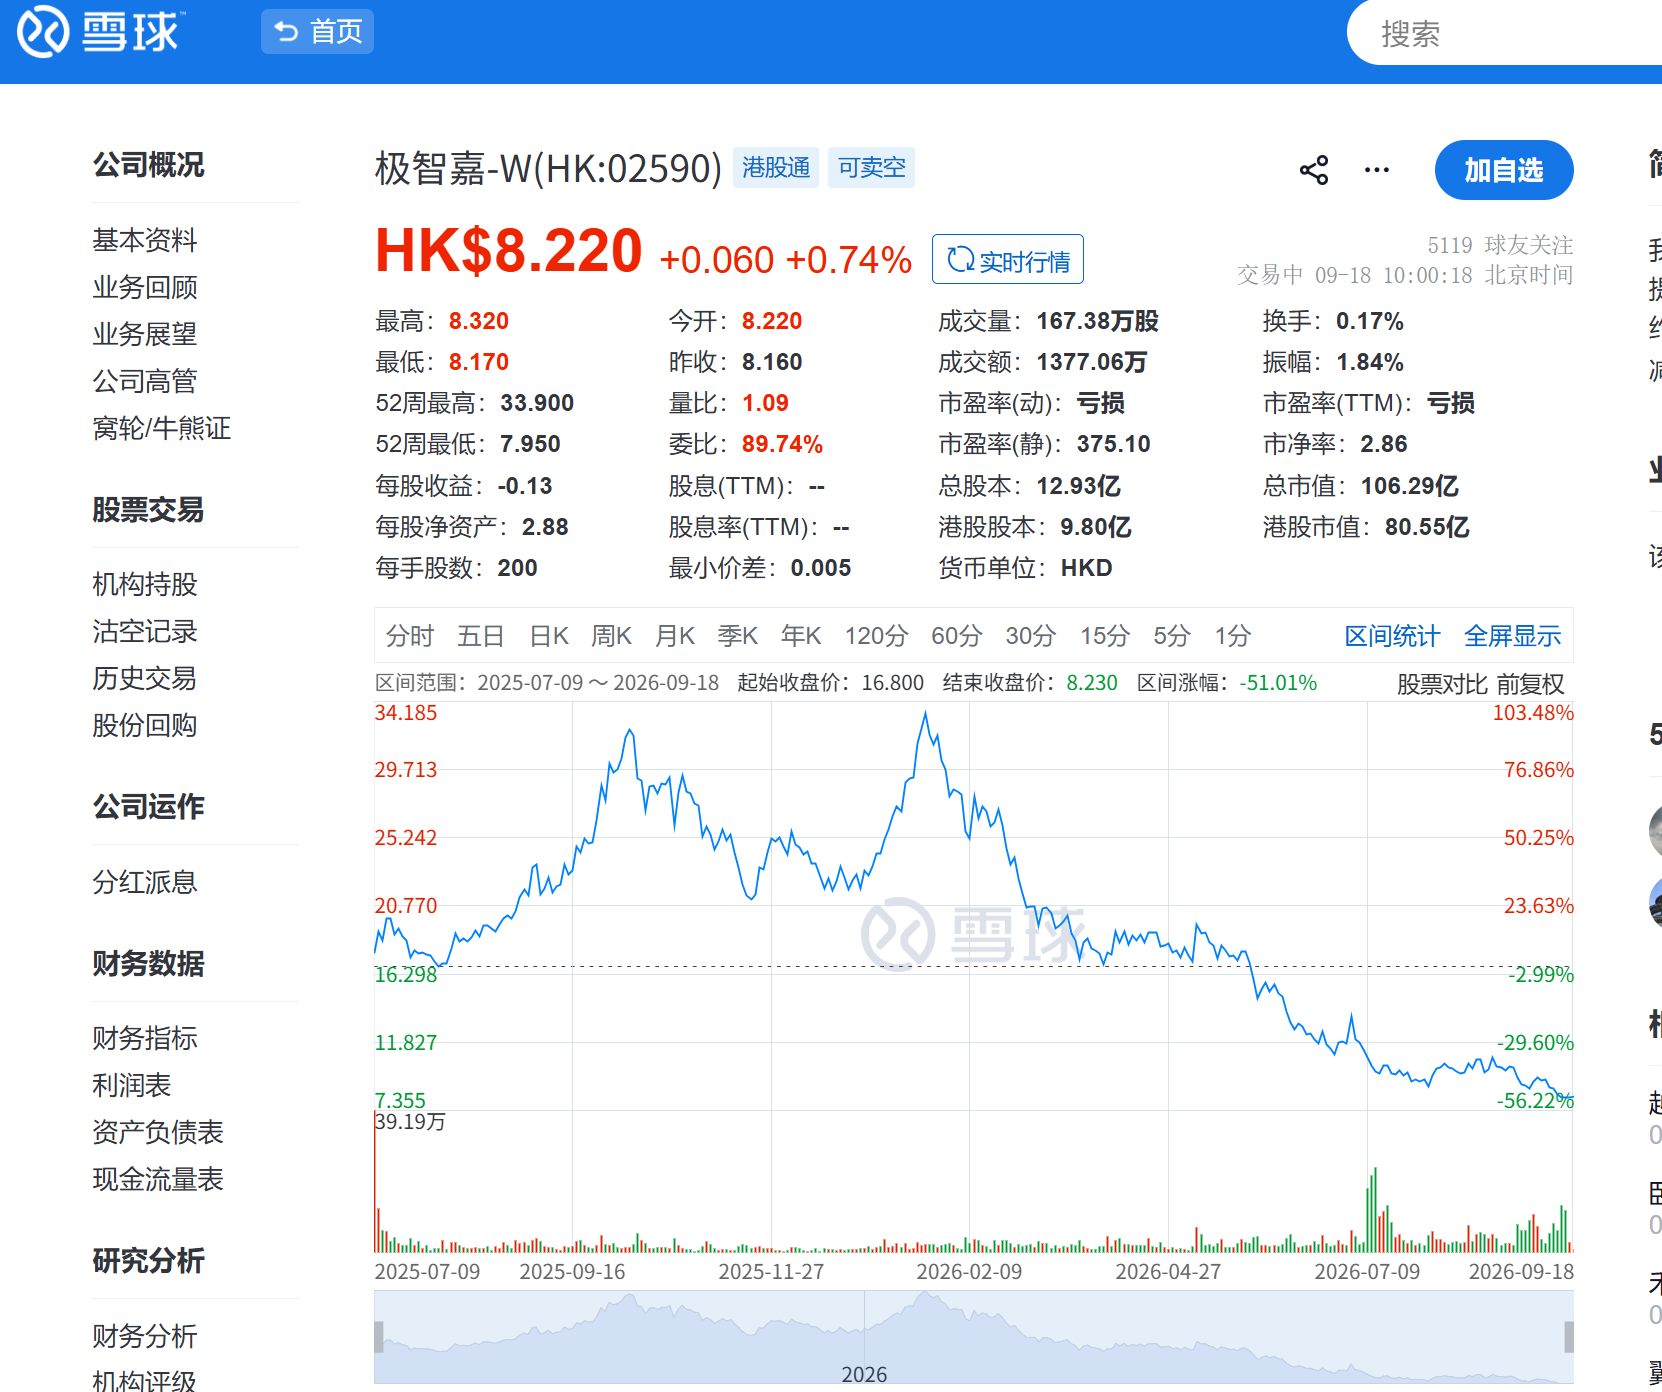Screen dimensions: 1662x1392
Task: Show the 30分 interval chart
Action: (1031, 636)
